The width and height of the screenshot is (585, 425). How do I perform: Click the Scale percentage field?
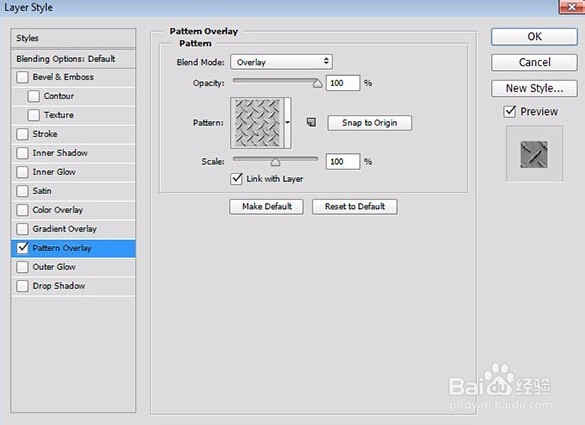click(343, 162)
